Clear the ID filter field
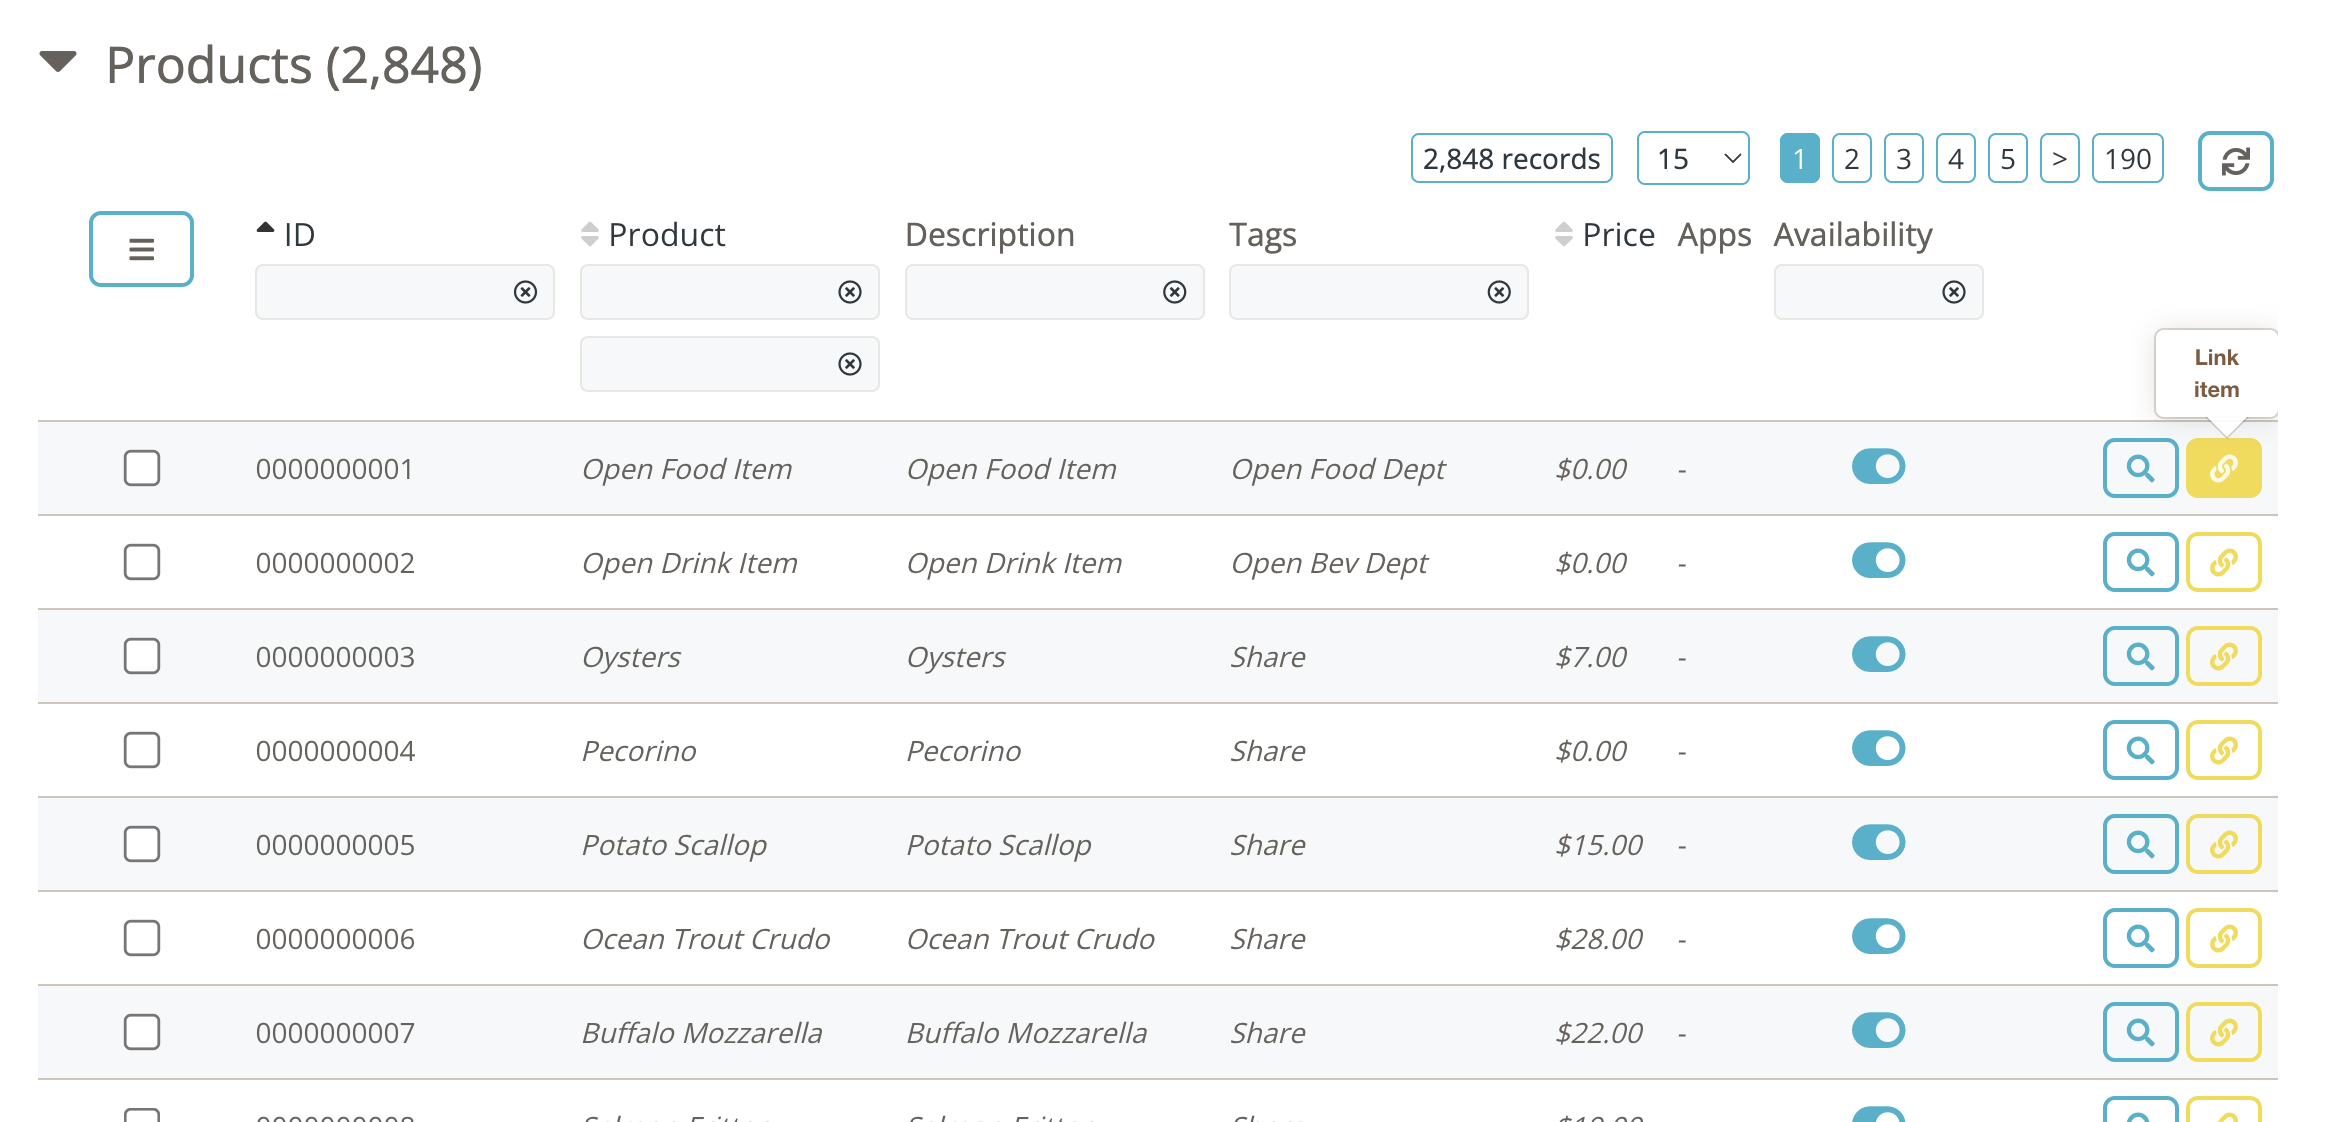Screen dimensions: 2334x1122 point(525,292)
